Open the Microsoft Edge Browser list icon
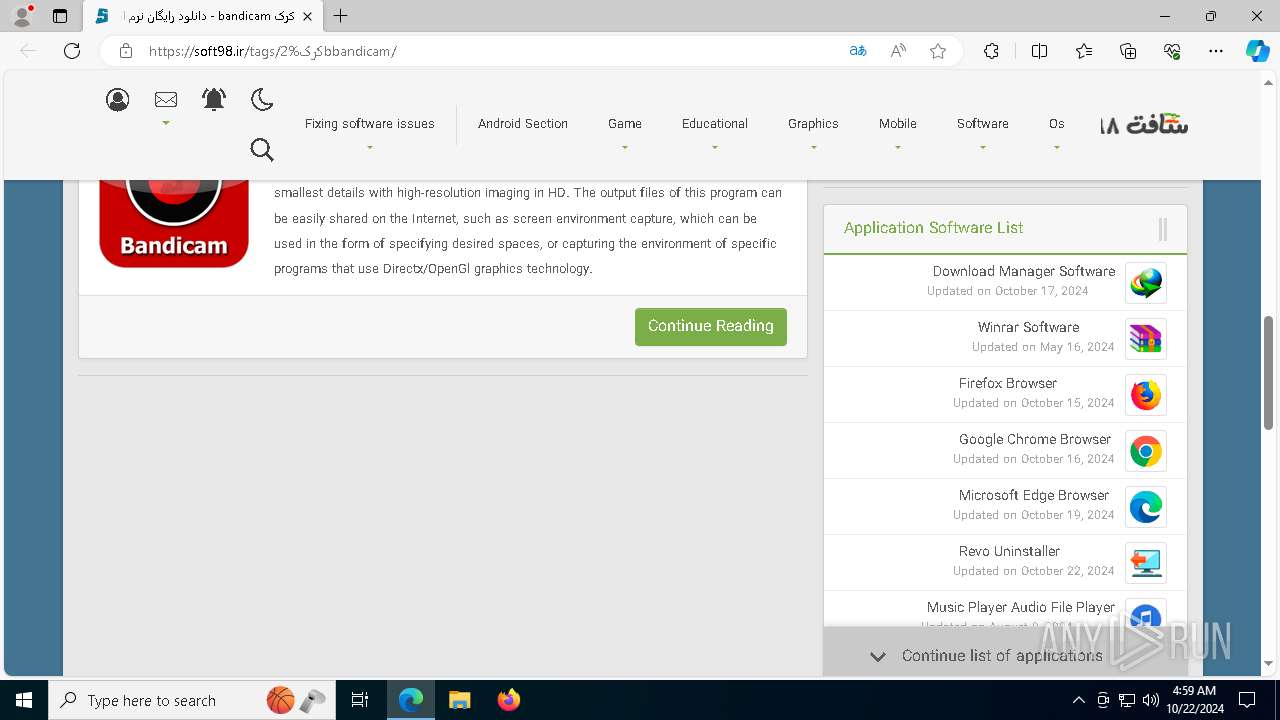Viewport: 1280px width, 720px height. [1146, 507]
